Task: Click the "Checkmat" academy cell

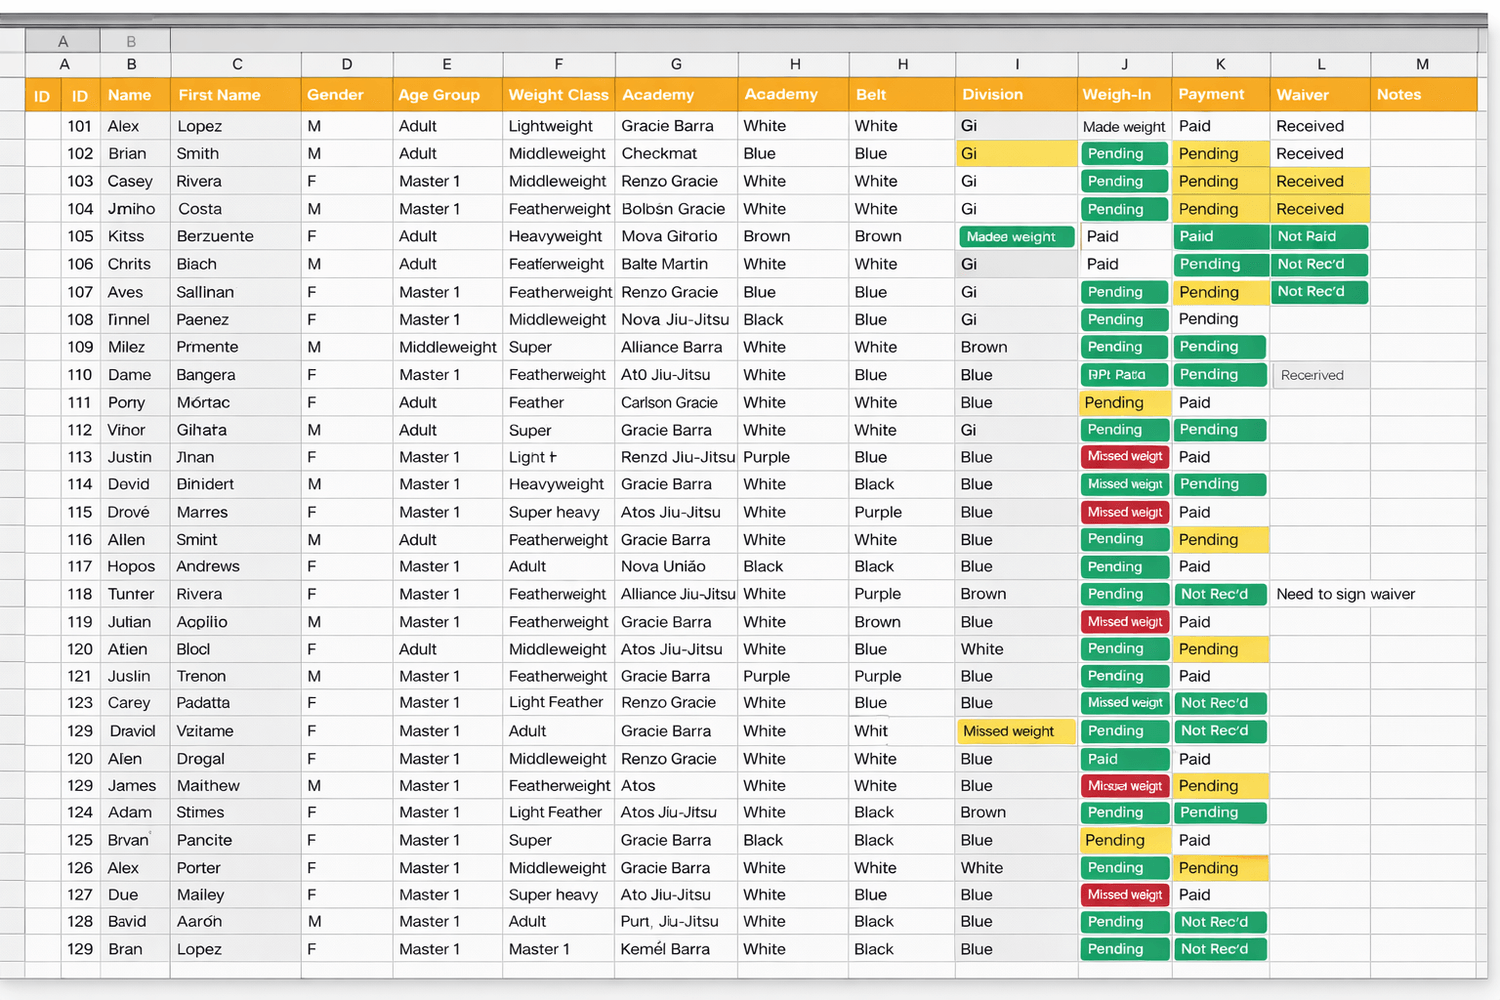Action: click(660, 154)
